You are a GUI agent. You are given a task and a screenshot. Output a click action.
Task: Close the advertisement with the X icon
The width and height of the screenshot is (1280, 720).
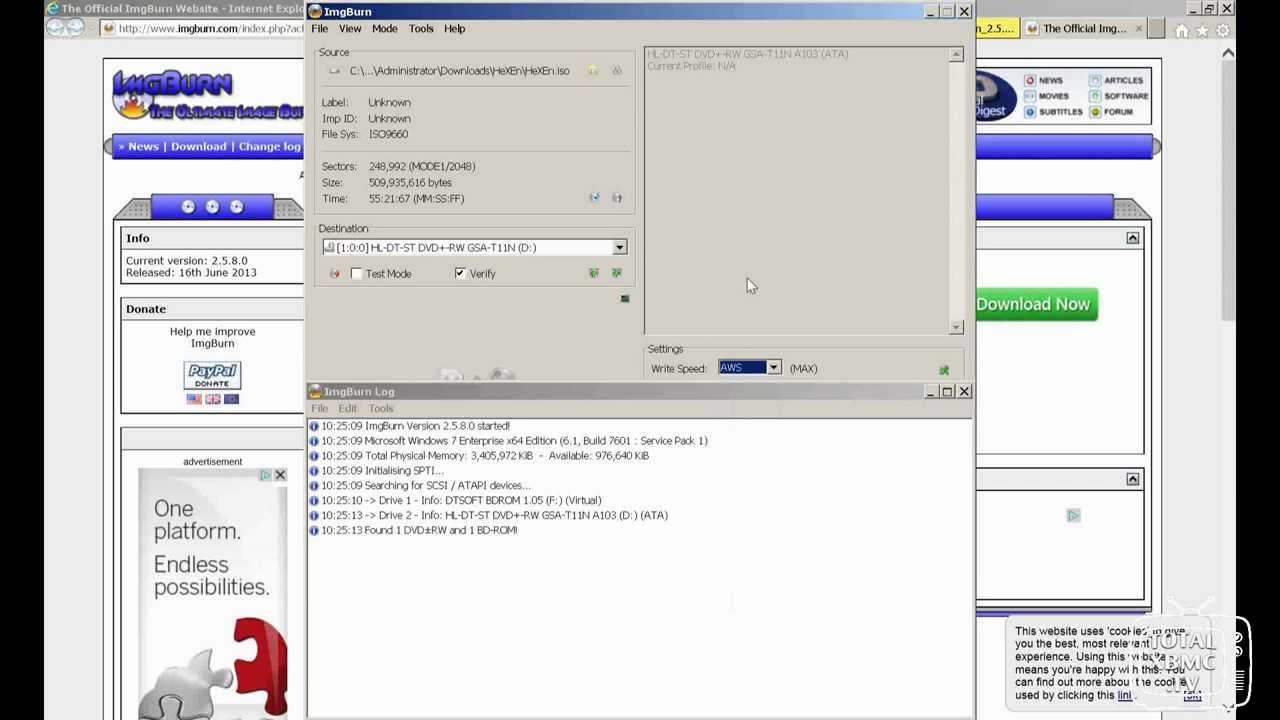[x=280, y=475]
